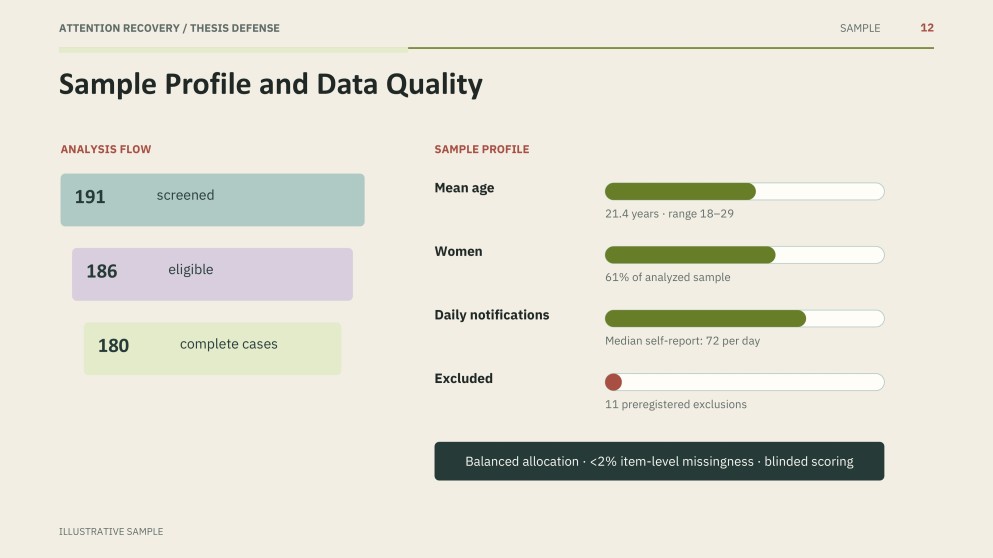
Task: Click the Mean age progress bar
Action: click(744, 191)
